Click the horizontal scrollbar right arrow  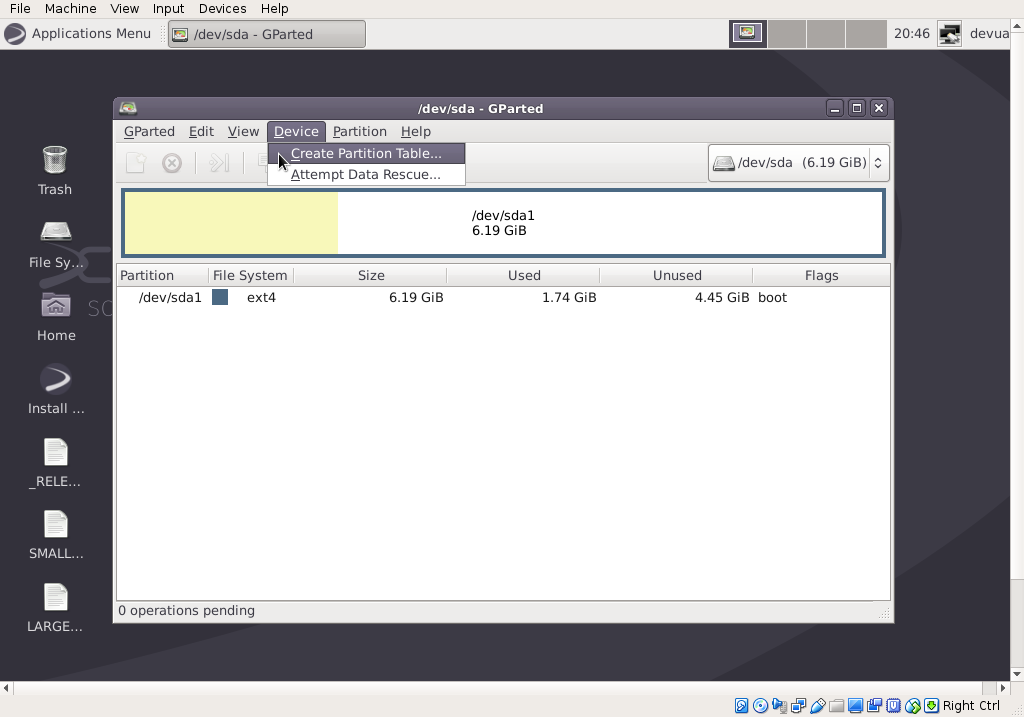click(x=1003, y=688)
